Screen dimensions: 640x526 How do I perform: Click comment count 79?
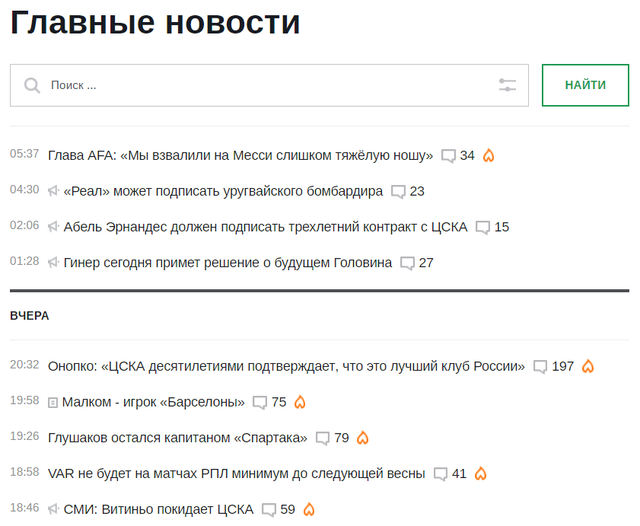tap(342, 438)
